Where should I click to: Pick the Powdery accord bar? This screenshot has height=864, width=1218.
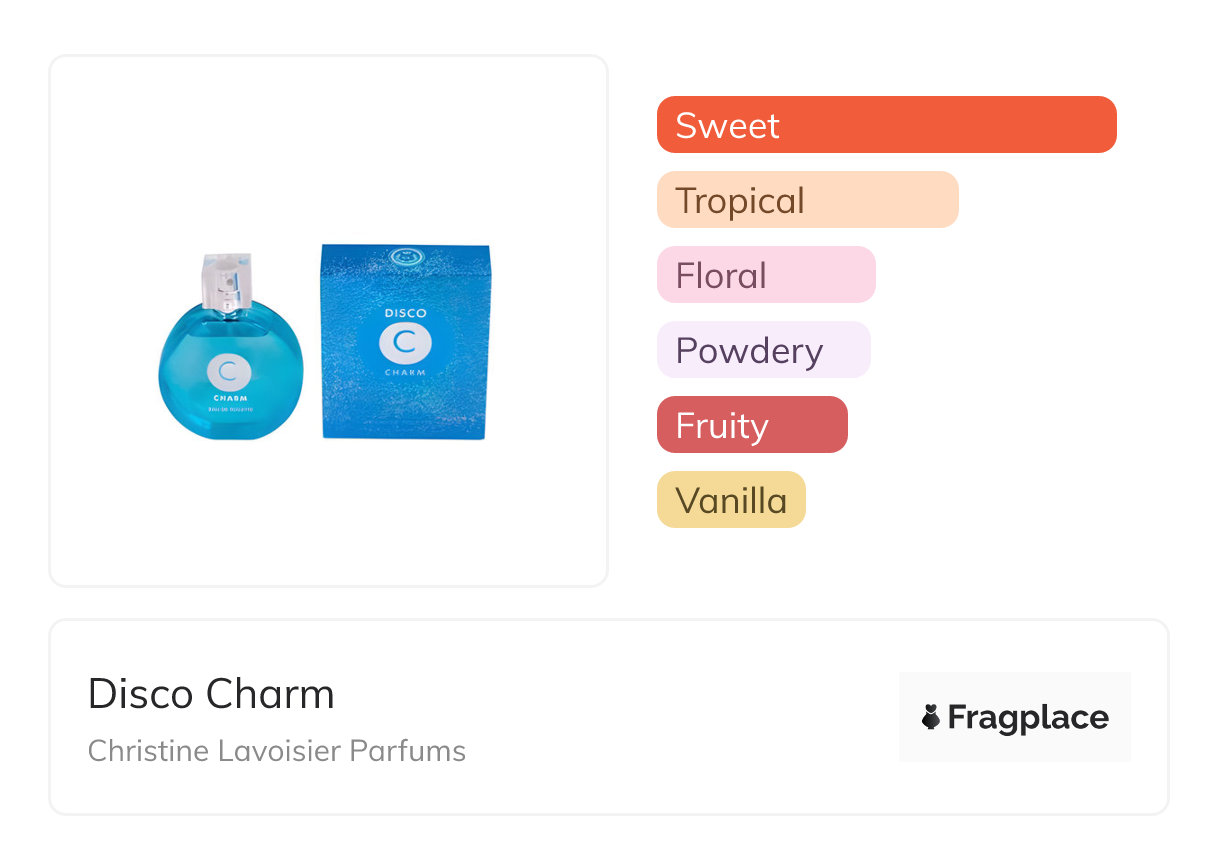click(x=763, y=350)
